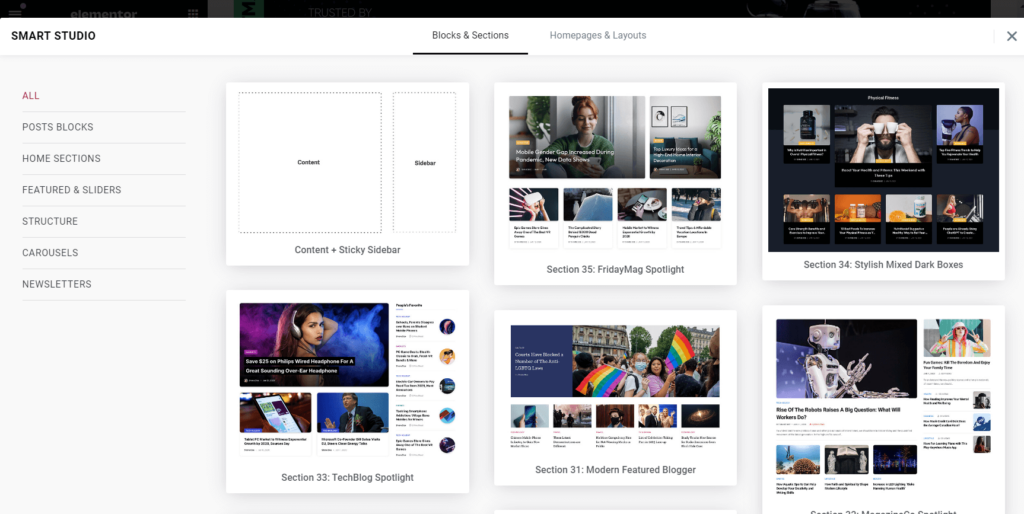The width and height of the screenshot is (1024, 514).
Task: Open the Elementor widgets grid icon
Action: pos(193,12)
